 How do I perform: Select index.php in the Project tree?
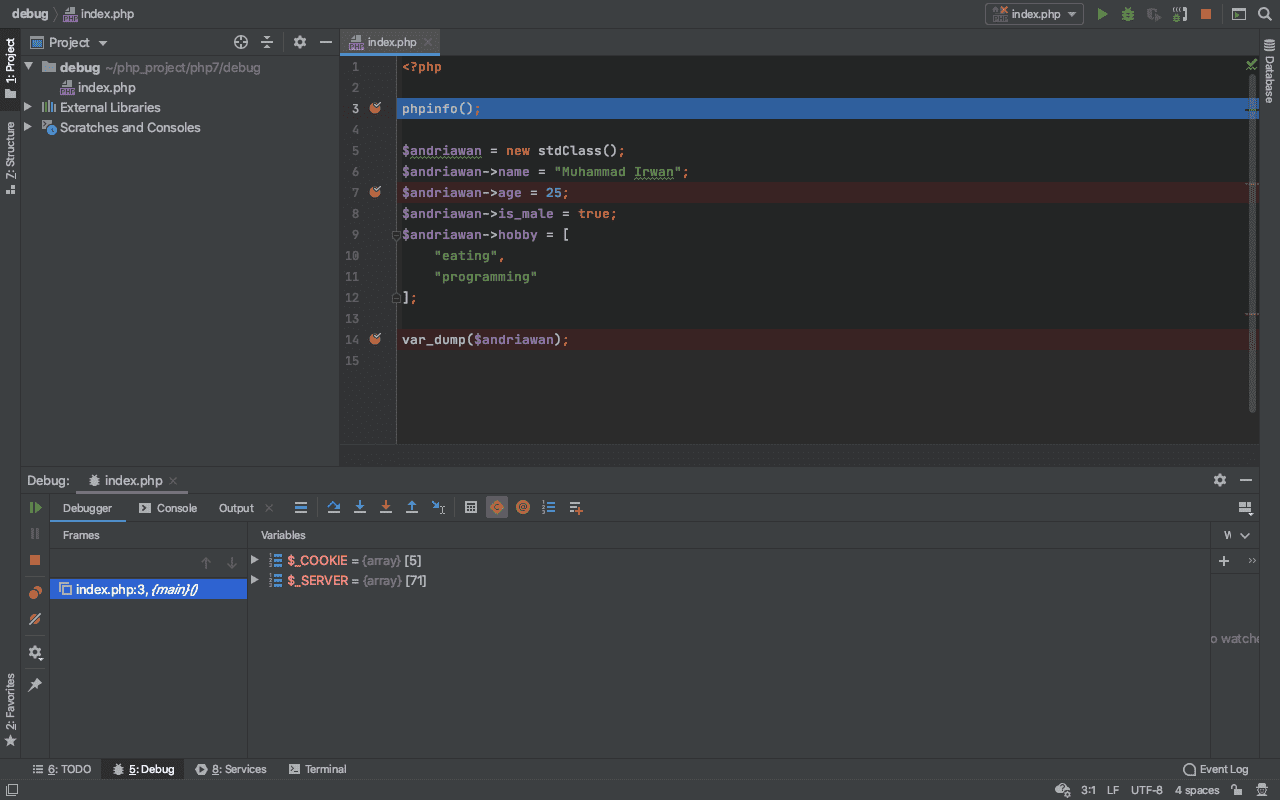(x=106, y=87)
